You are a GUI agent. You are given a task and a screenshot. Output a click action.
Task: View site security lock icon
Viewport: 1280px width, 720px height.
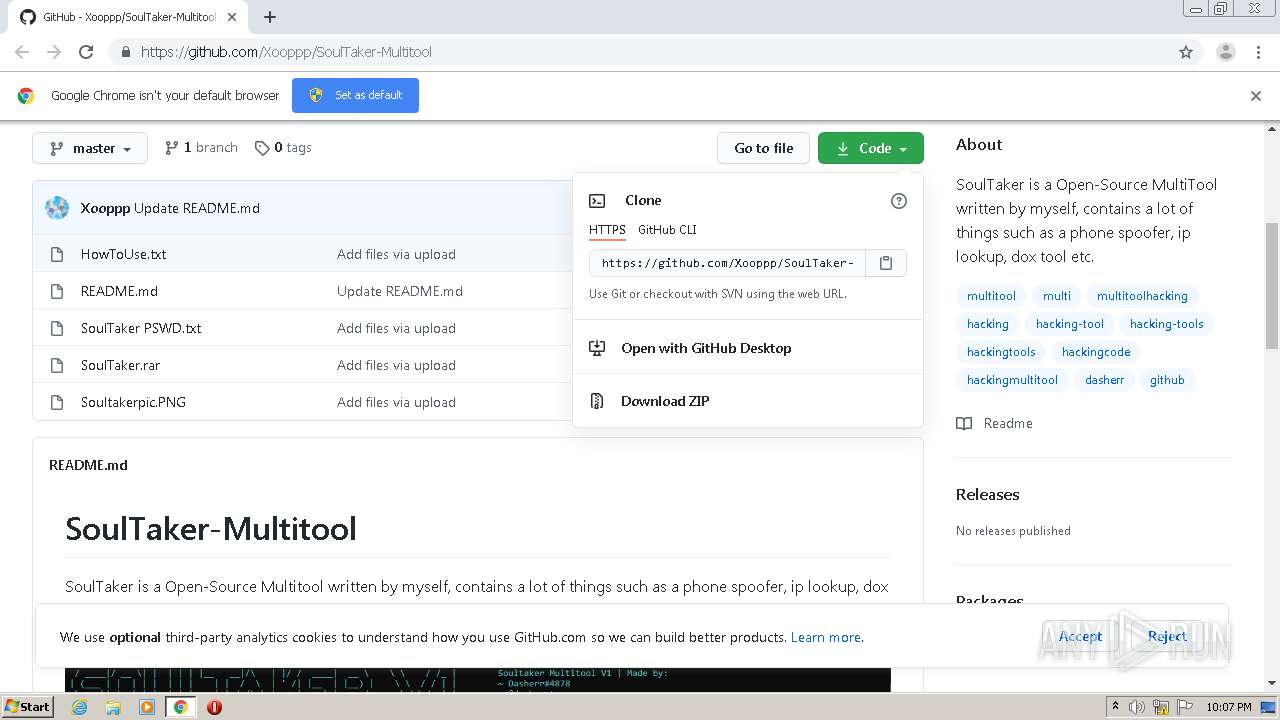coord(125,52)
